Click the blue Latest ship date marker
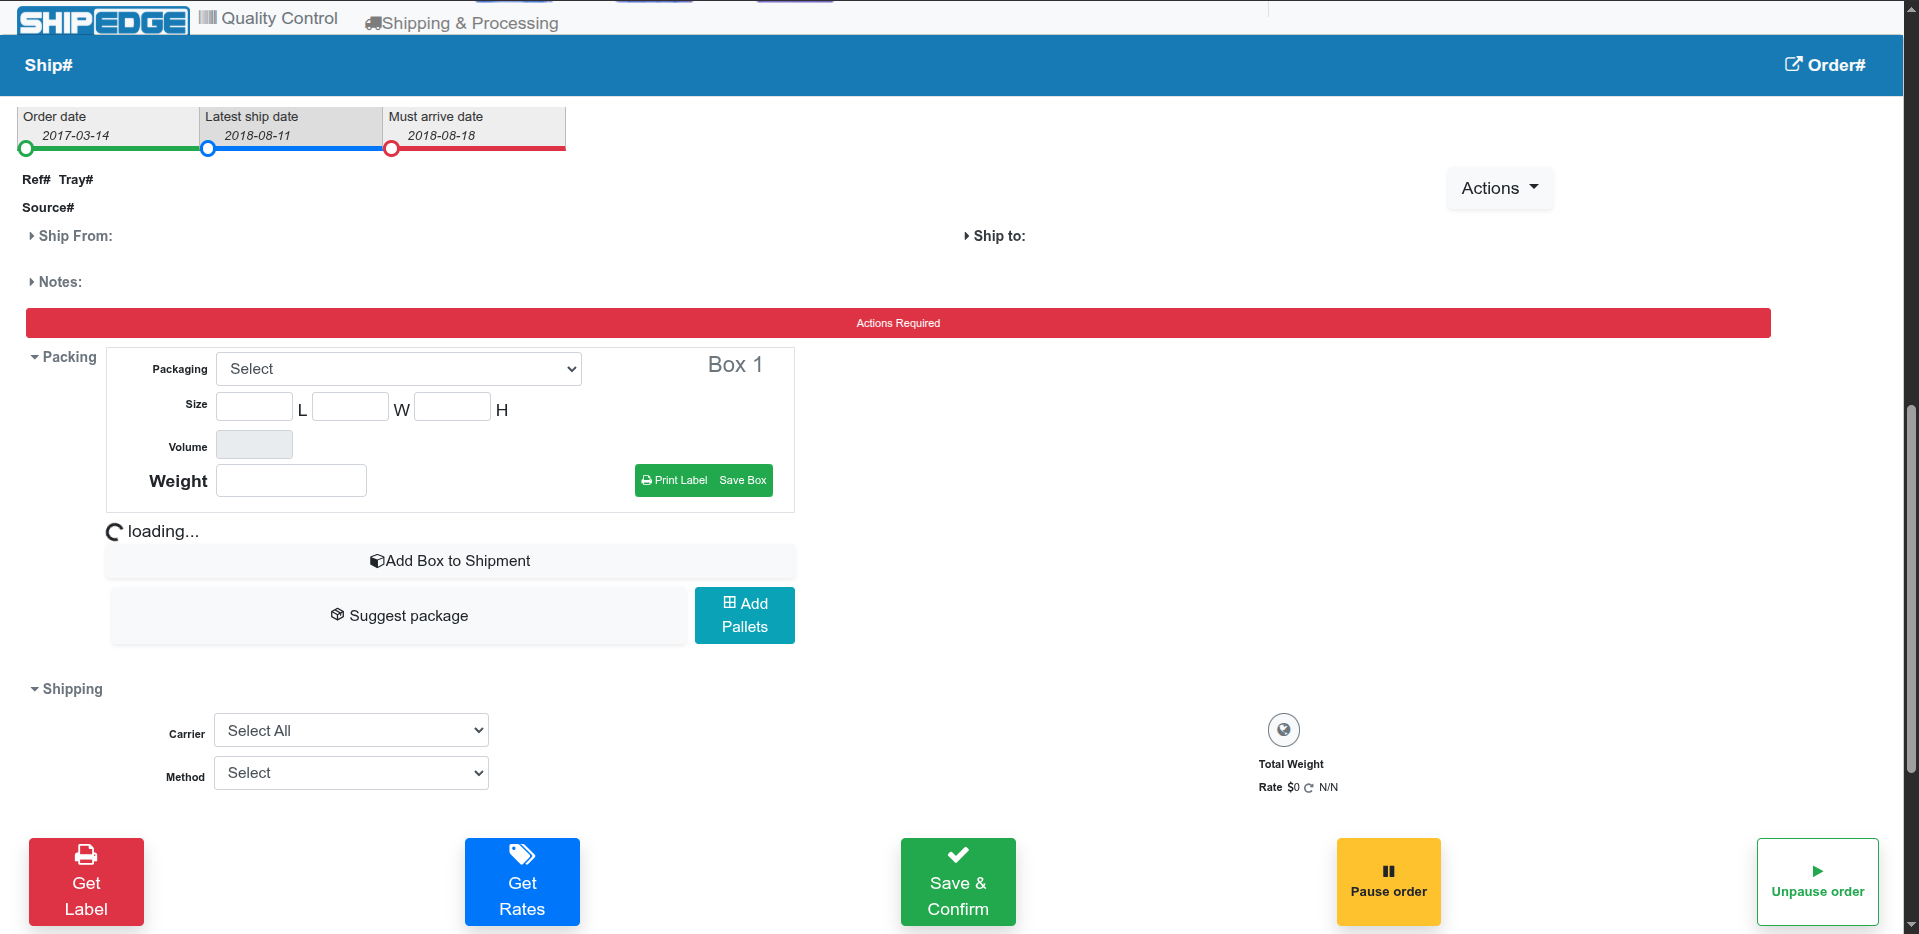 point(208,149)
